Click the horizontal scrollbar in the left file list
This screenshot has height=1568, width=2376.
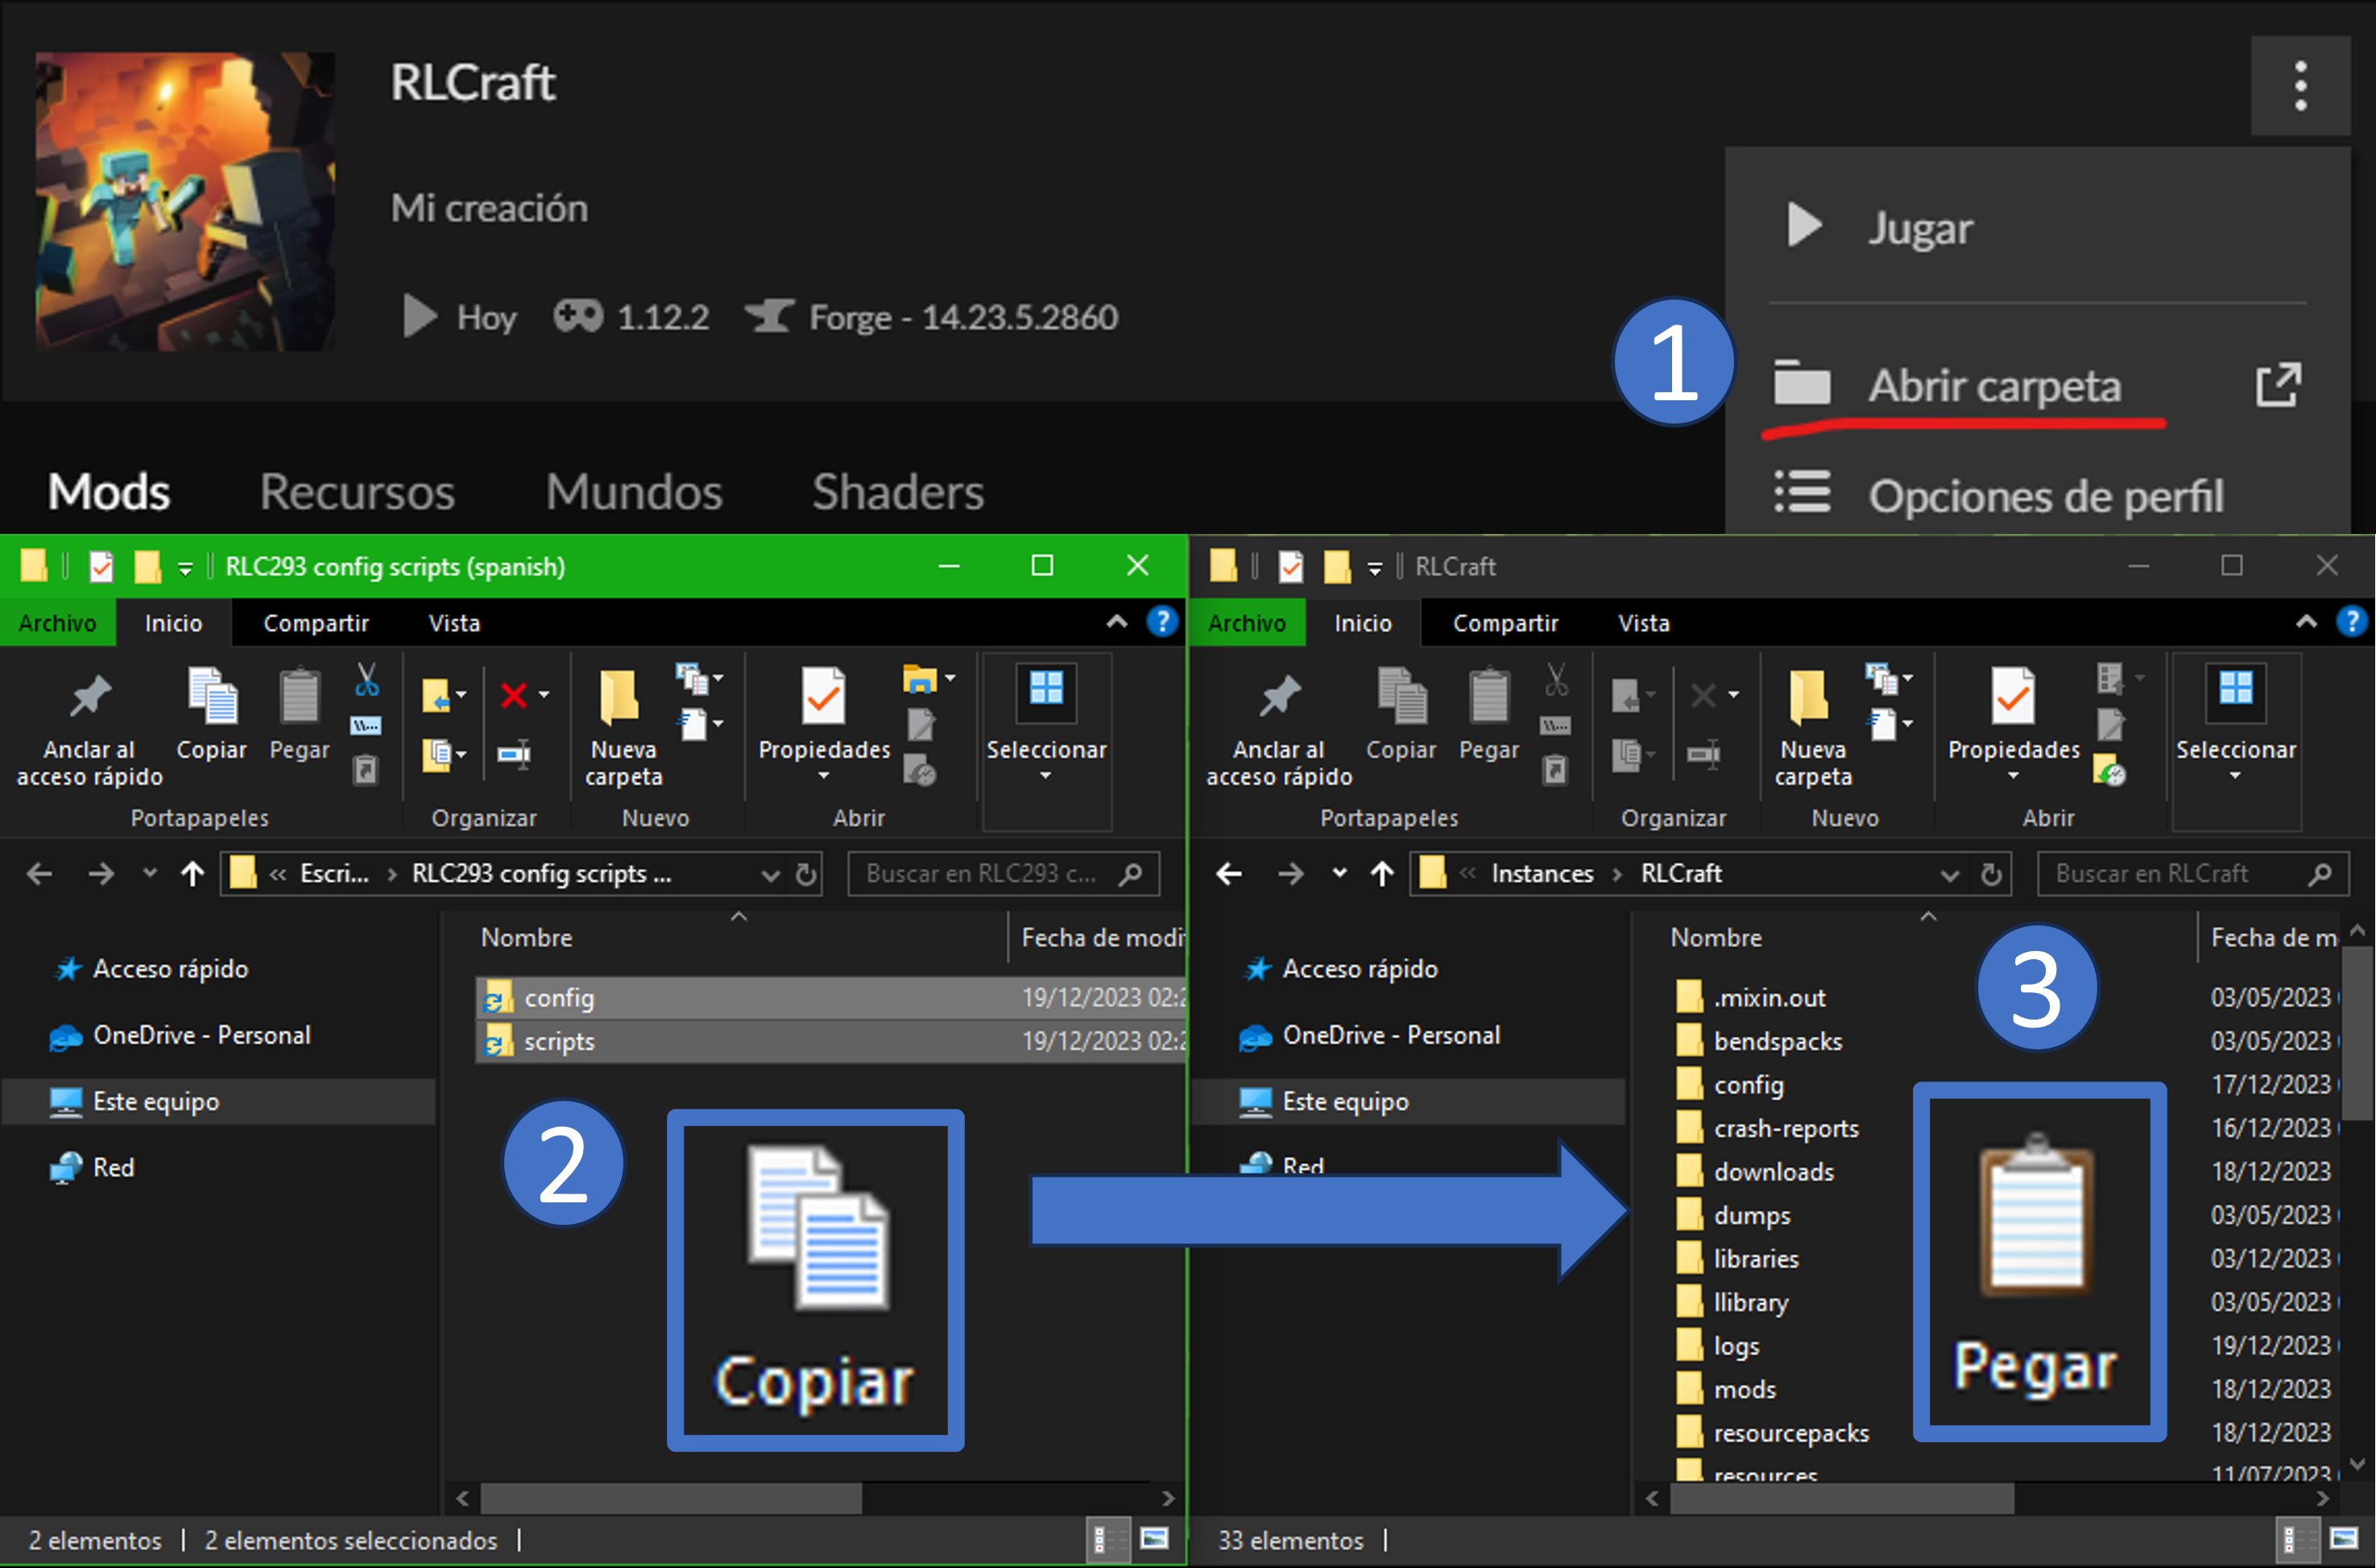point(670,1498)
